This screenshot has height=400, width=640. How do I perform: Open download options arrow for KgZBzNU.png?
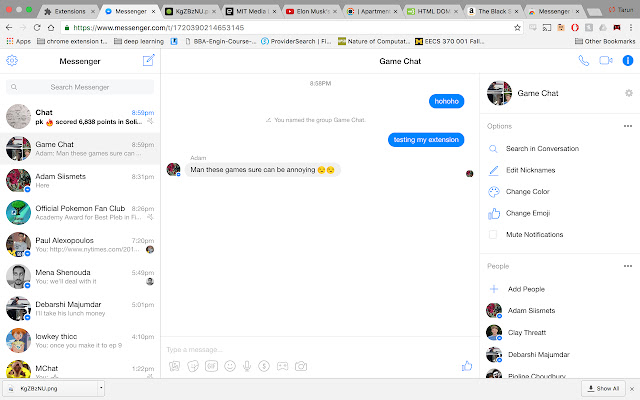pyautogui.click(x=101, y=388)
